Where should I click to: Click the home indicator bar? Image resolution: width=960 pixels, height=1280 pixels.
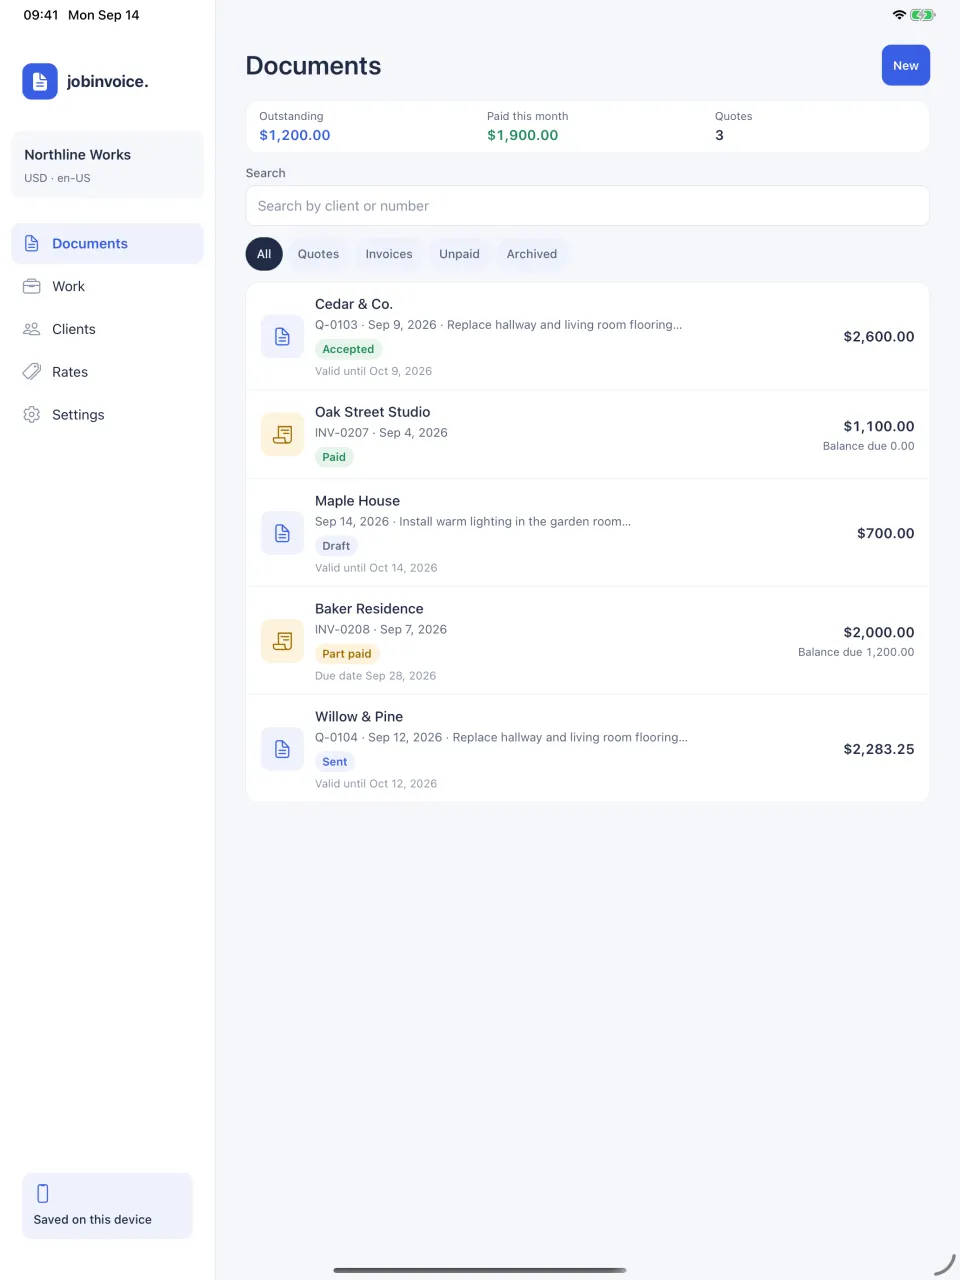point(480,1270)
